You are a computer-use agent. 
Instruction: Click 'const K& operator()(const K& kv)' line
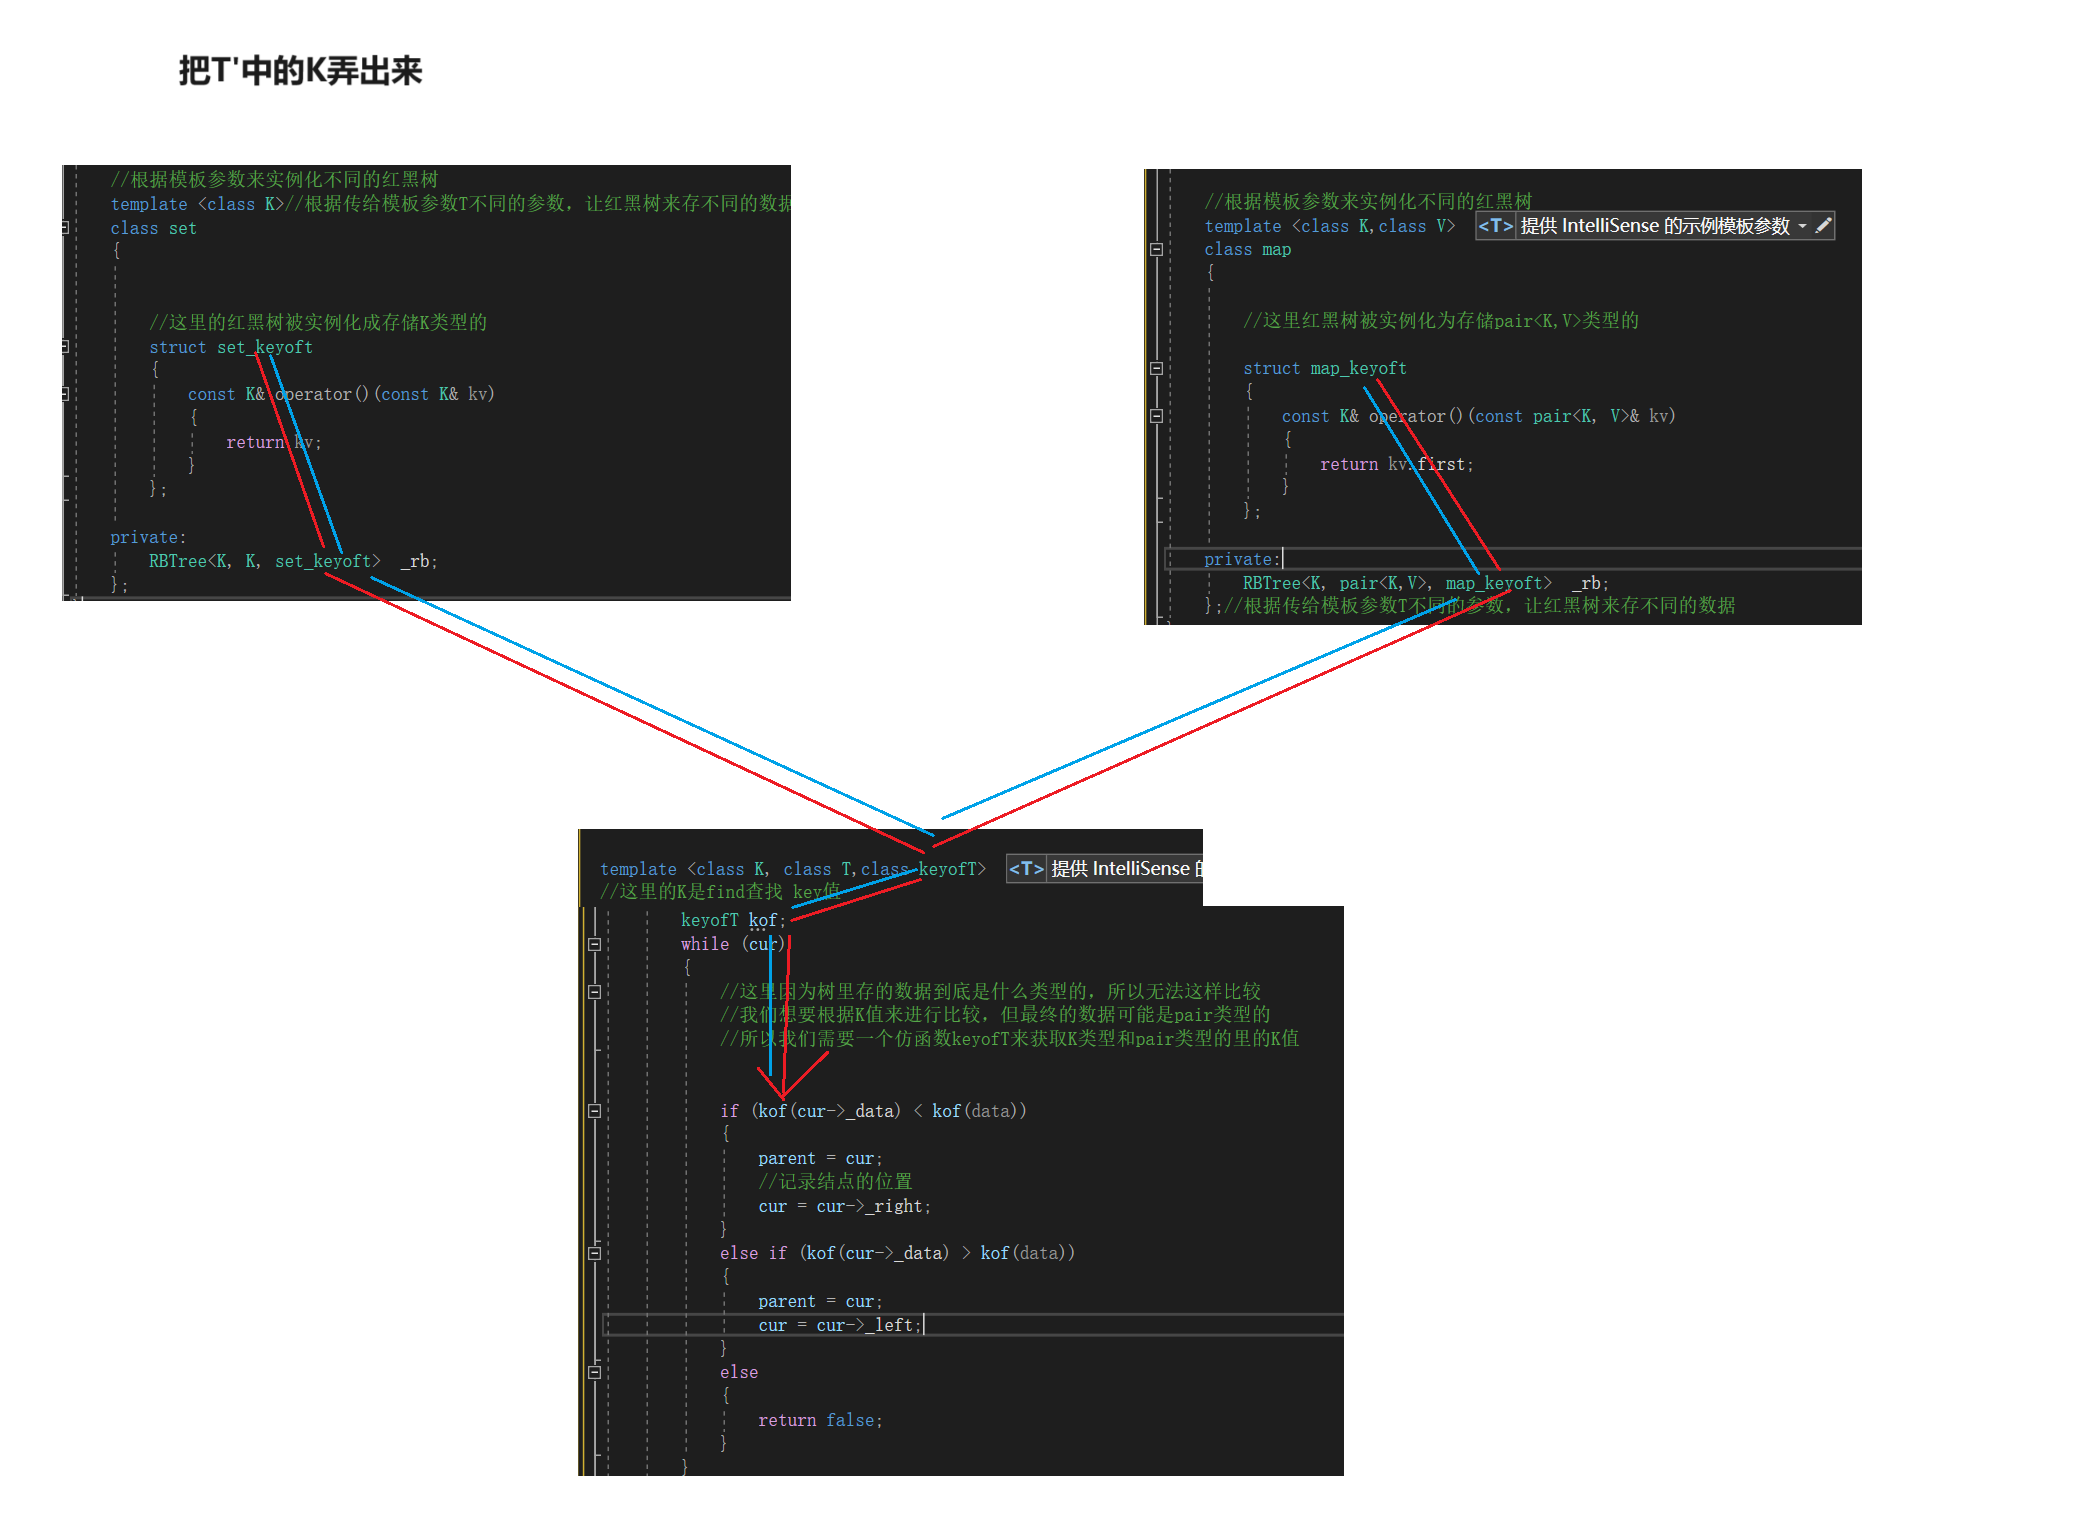click(x=341, y=394)
